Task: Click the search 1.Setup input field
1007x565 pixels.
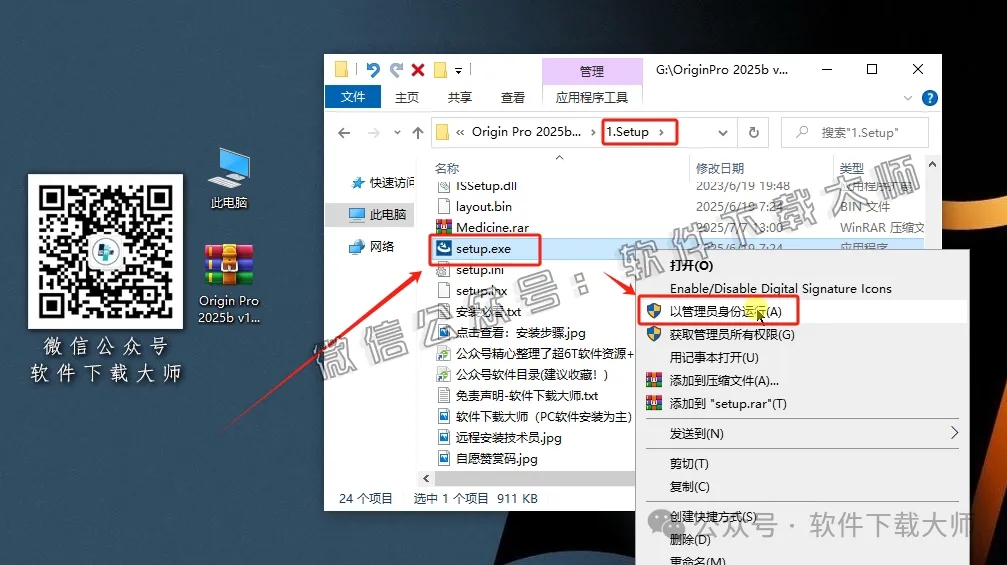Action: (x=855, y=132)
